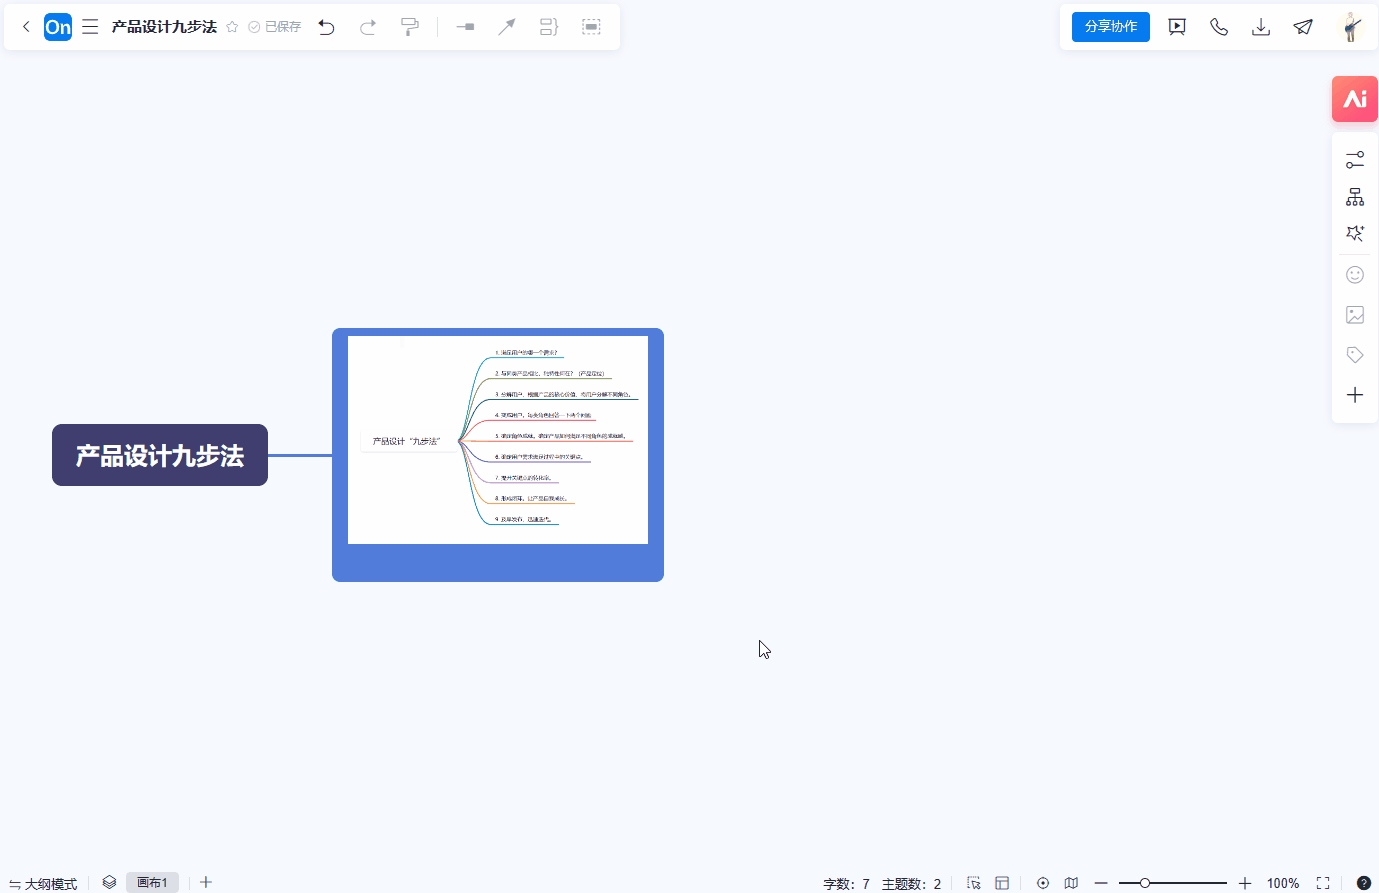Image resolution: width=1379 pixels, height=893 pixels.
Task: Select the embedded mind map image
Action: 498,440
